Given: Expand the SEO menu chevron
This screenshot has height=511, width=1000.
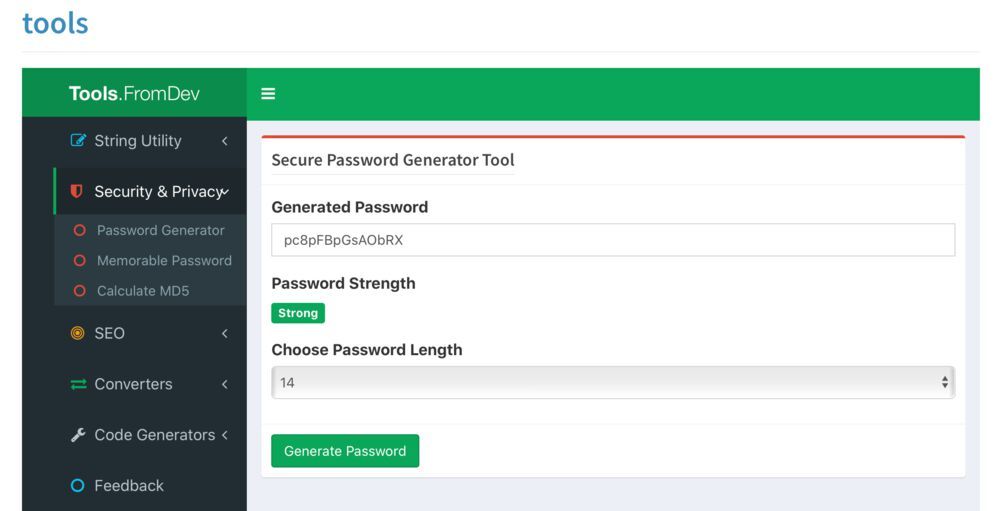Looking at the screenshot, I should [x=224, y=333].
